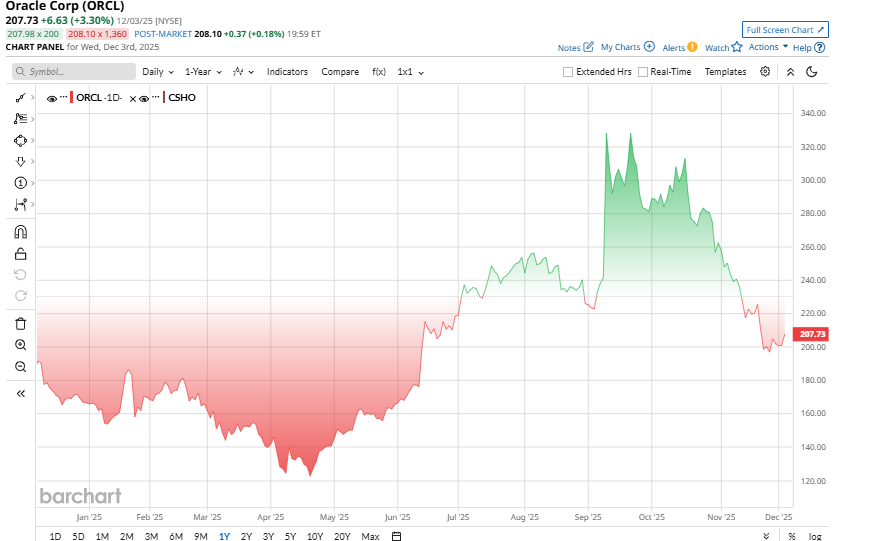Zoom in using the magnifier plus icon
This screenshot has height=541, width=891.
tap(20, 345)
